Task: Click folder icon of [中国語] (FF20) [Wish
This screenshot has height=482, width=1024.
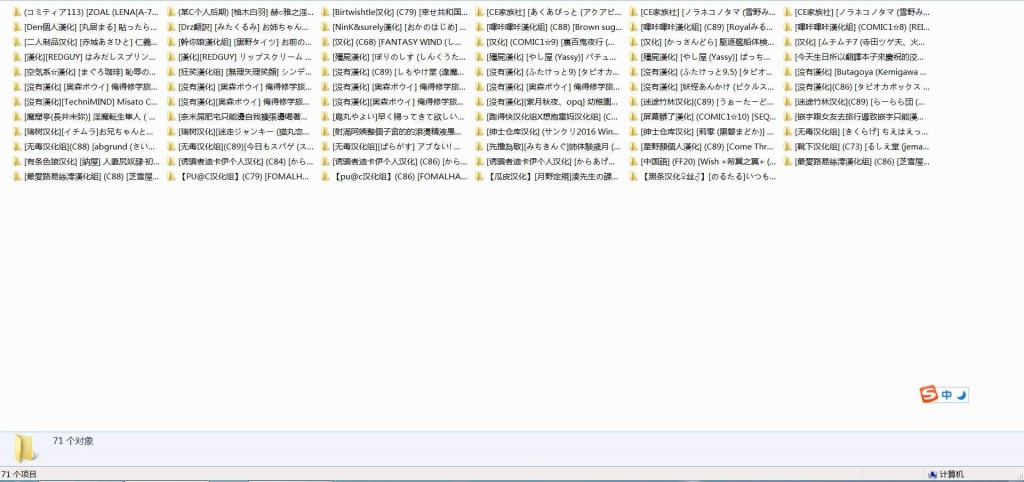Action: (x=634, y=162)
